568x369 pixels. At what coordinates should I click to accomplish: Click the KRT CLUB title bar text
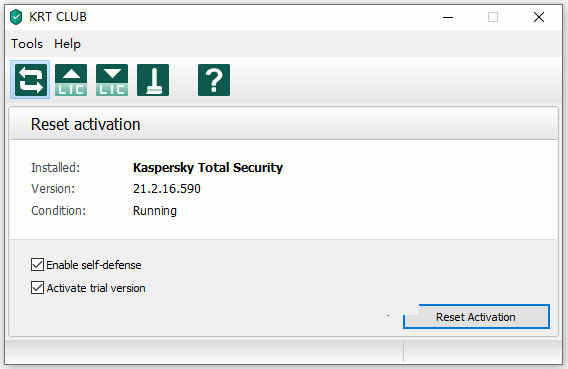[58, 17]
